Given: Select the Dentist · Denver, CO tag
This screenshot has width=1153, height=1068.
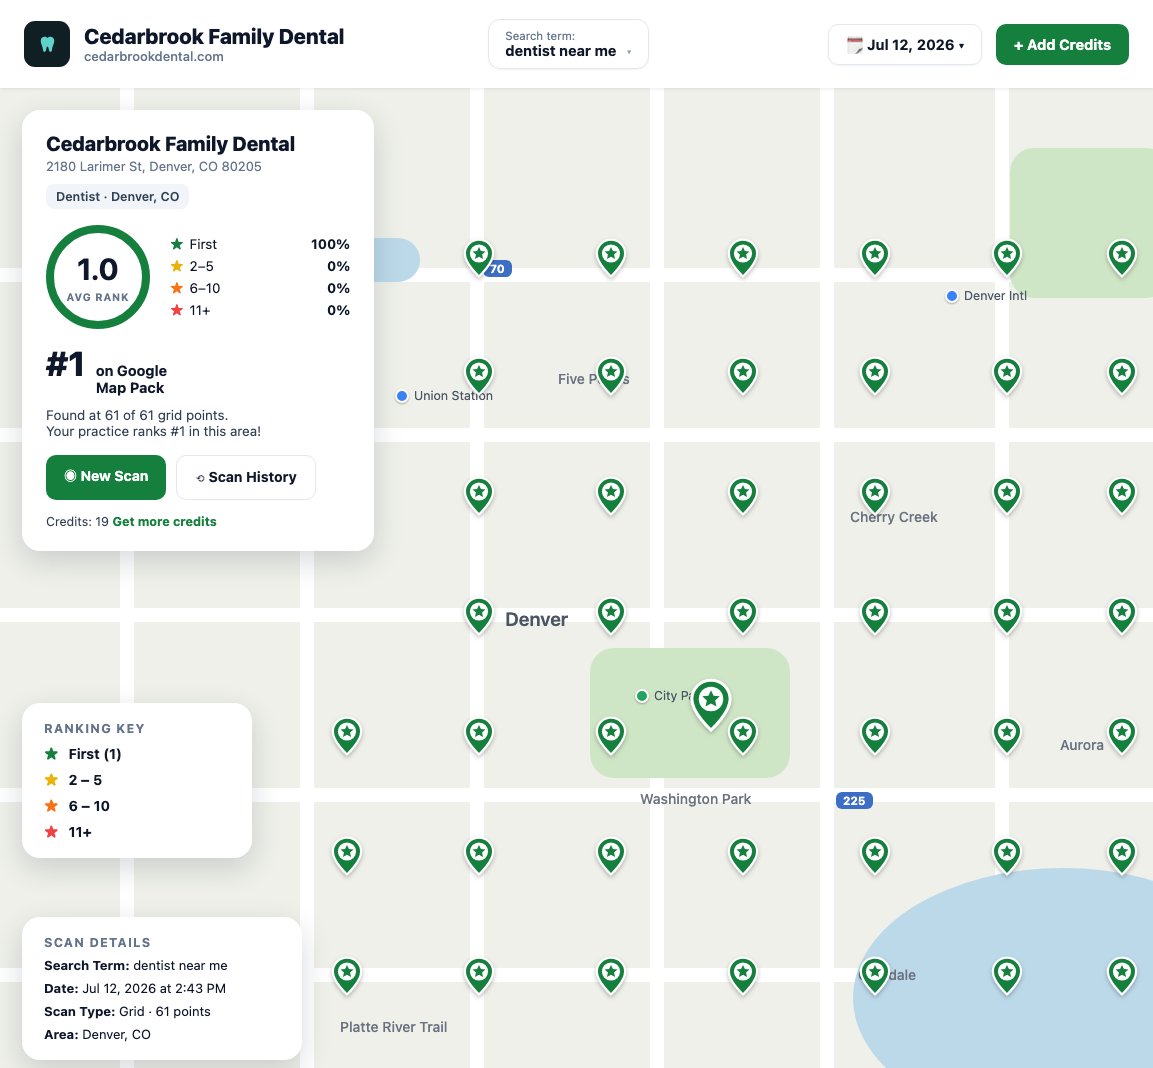Looking at the screenshot, I should (118, 196).
